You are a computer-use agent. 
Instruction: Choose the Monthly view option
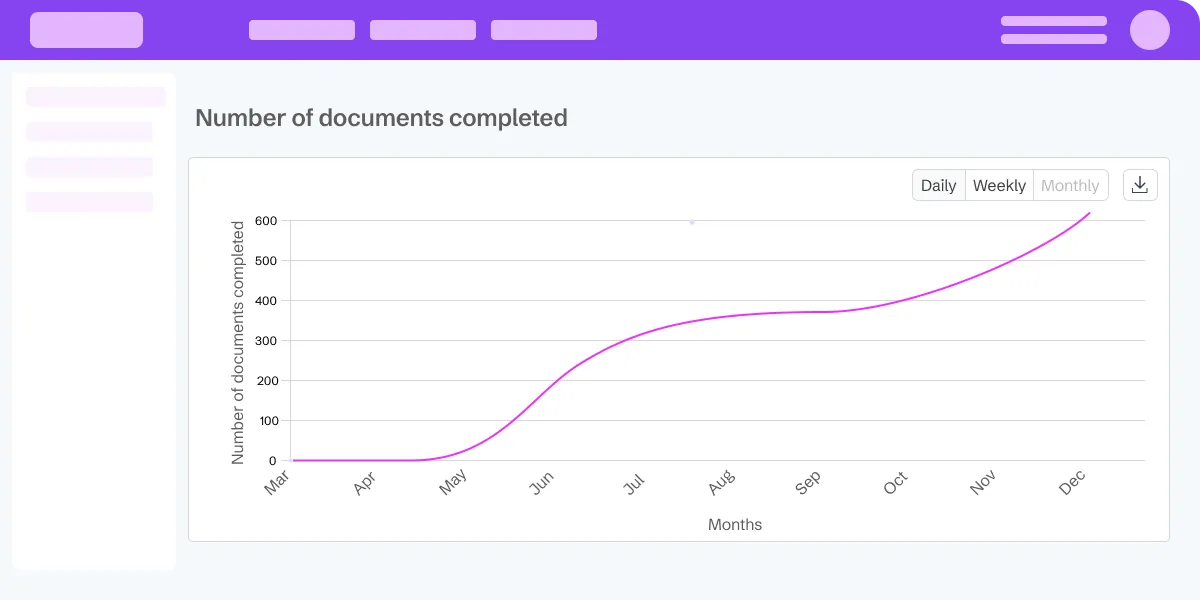[x=1070, y=185]
